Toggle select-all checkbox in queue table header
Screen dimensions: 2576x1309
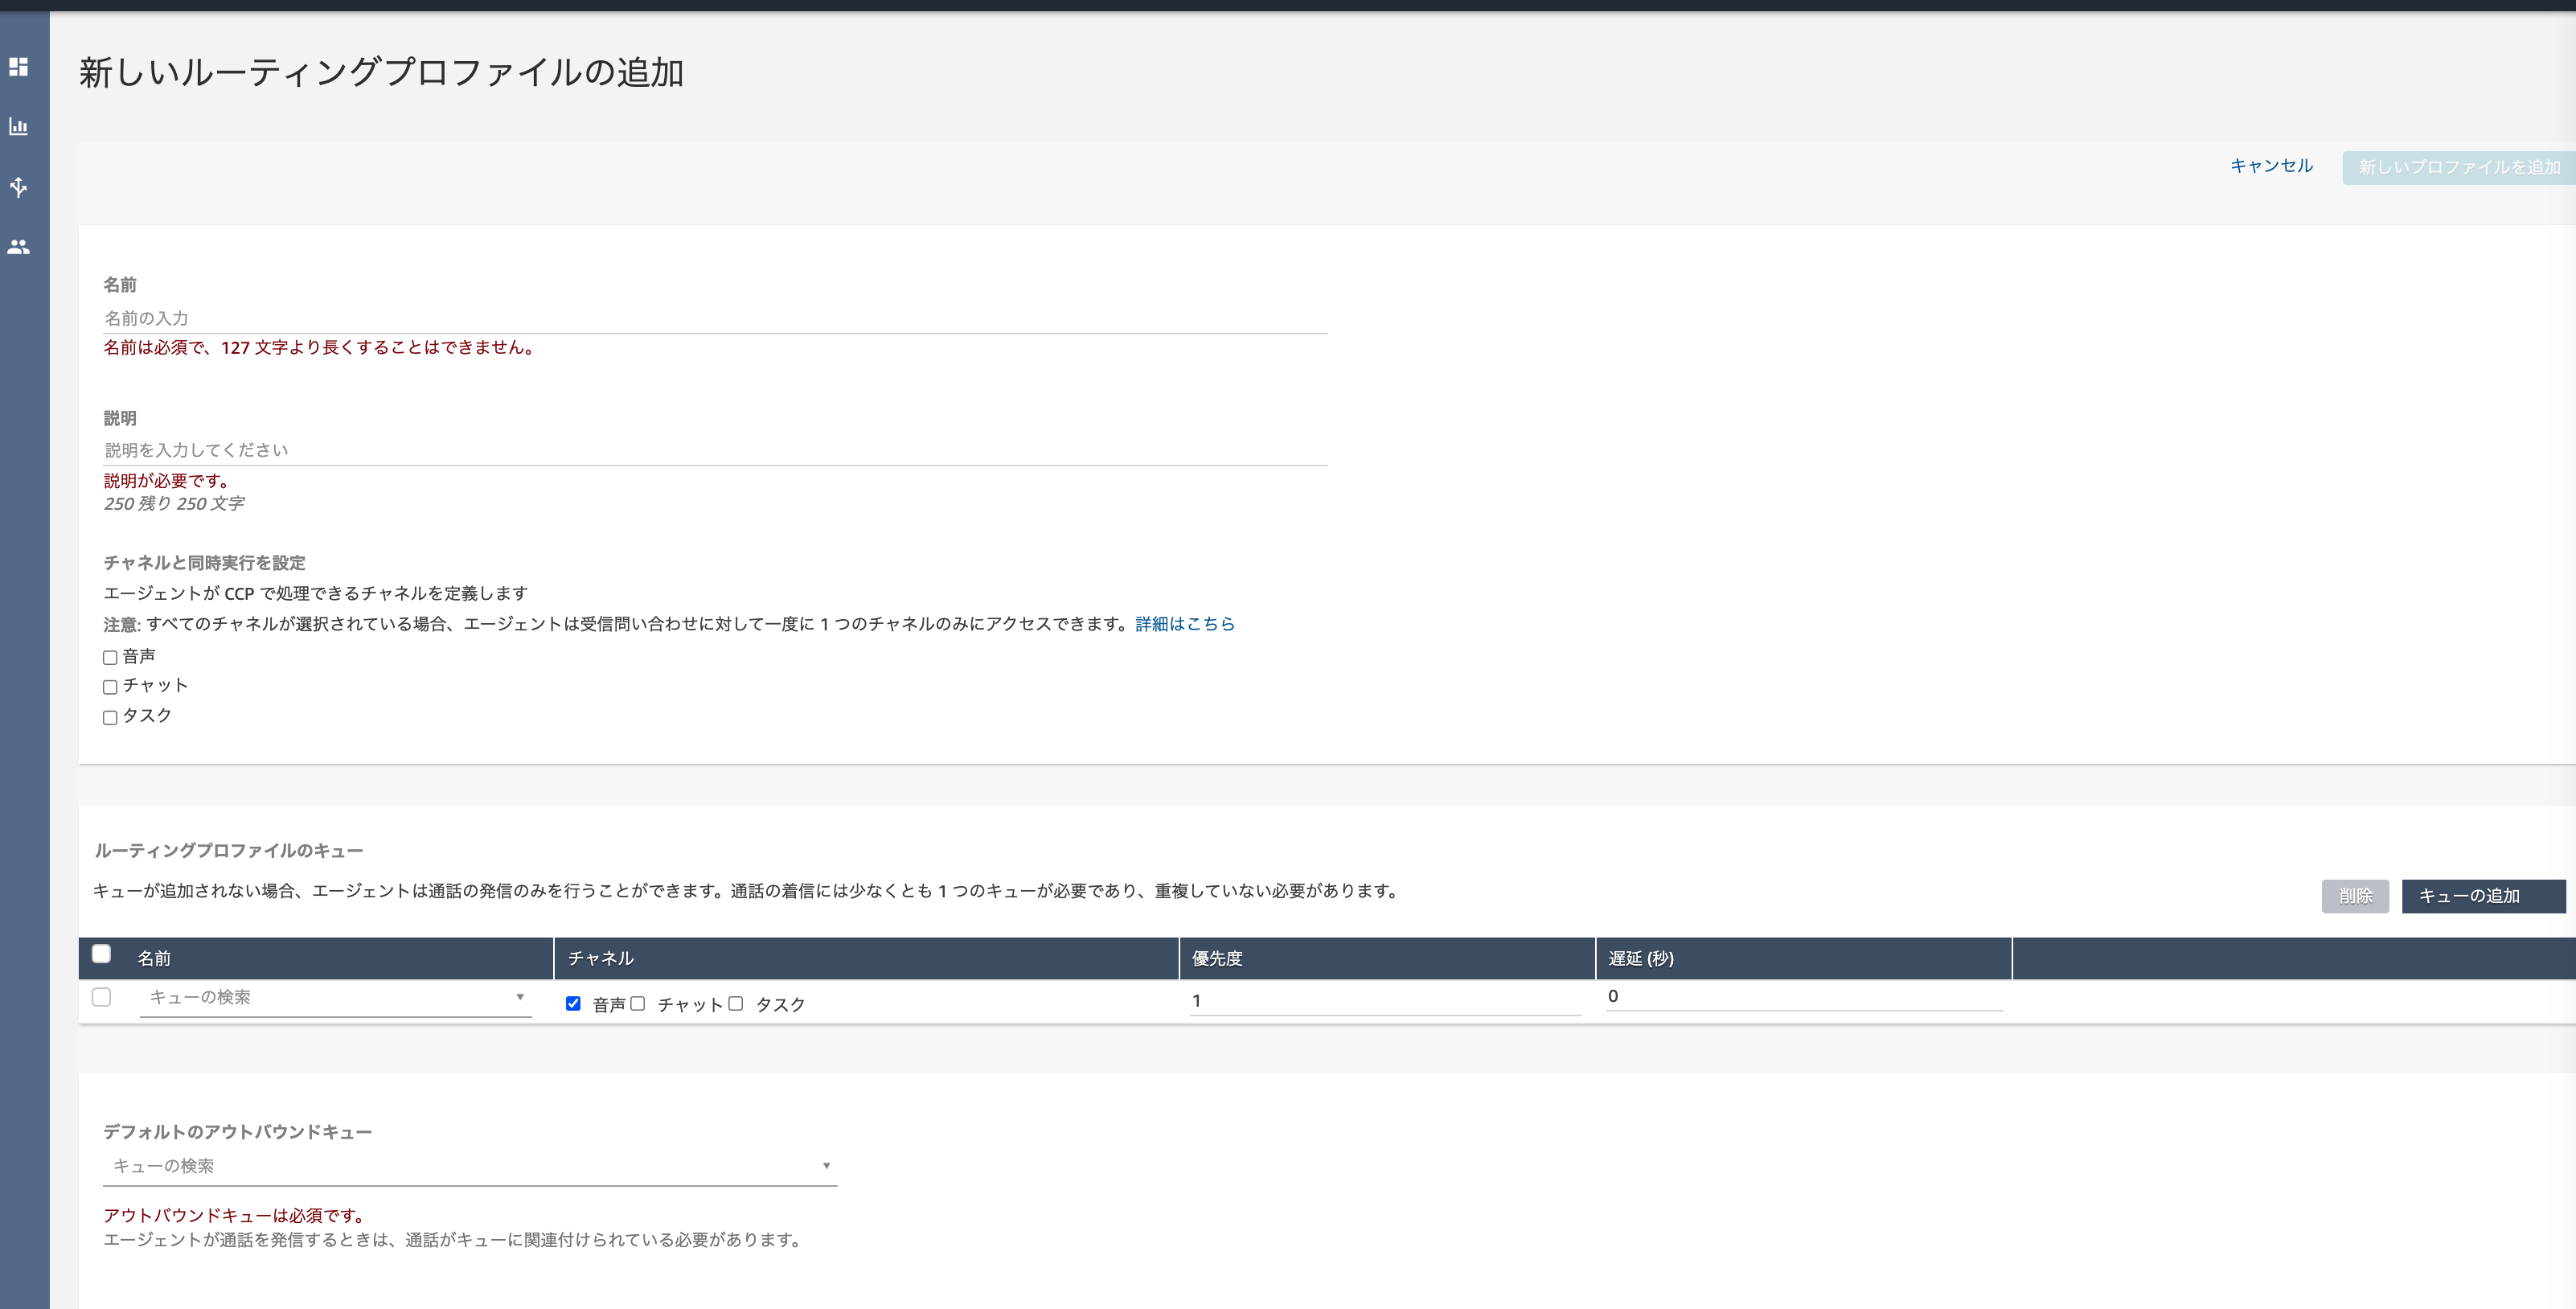click(x=101, y=954)
